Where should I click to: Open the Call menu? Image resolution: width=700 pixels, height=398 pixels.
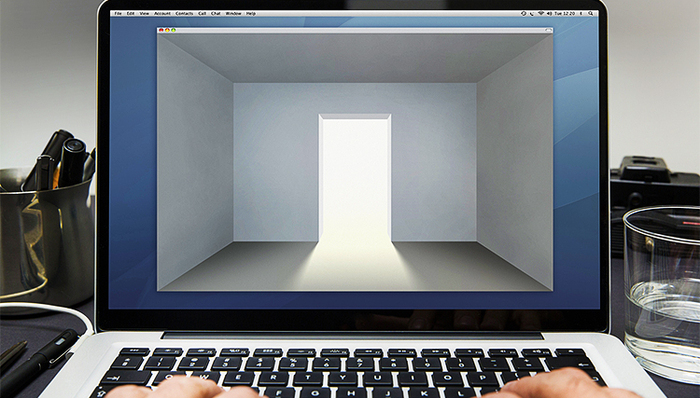[202, 14]
